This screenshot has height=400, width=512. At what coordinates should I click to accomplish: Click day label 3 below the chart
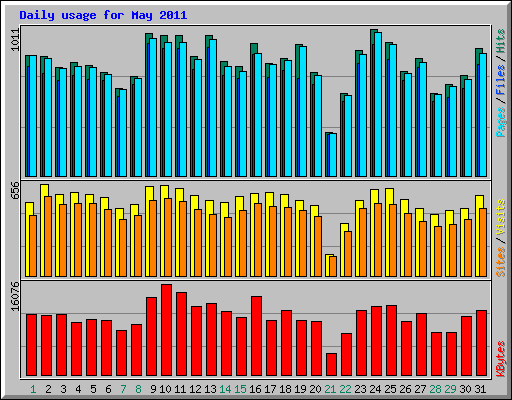click(x=63, y=389)
